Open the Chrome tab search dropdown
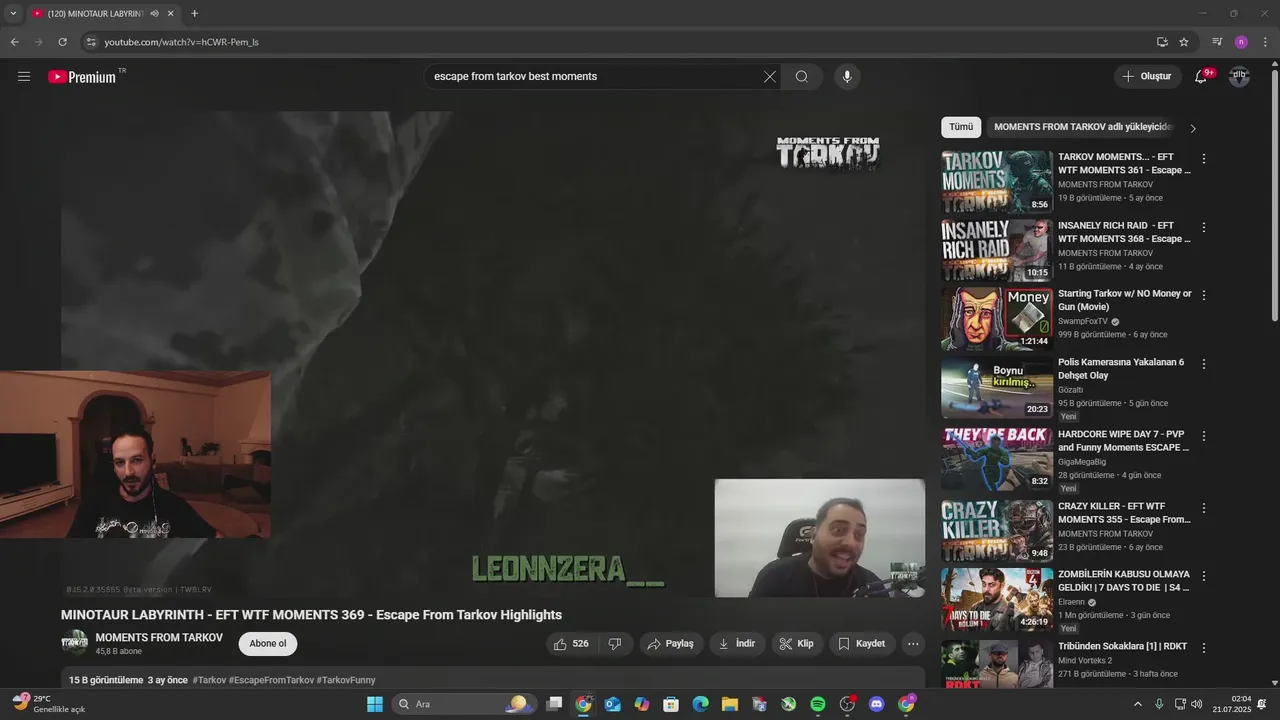 point(13,14)
